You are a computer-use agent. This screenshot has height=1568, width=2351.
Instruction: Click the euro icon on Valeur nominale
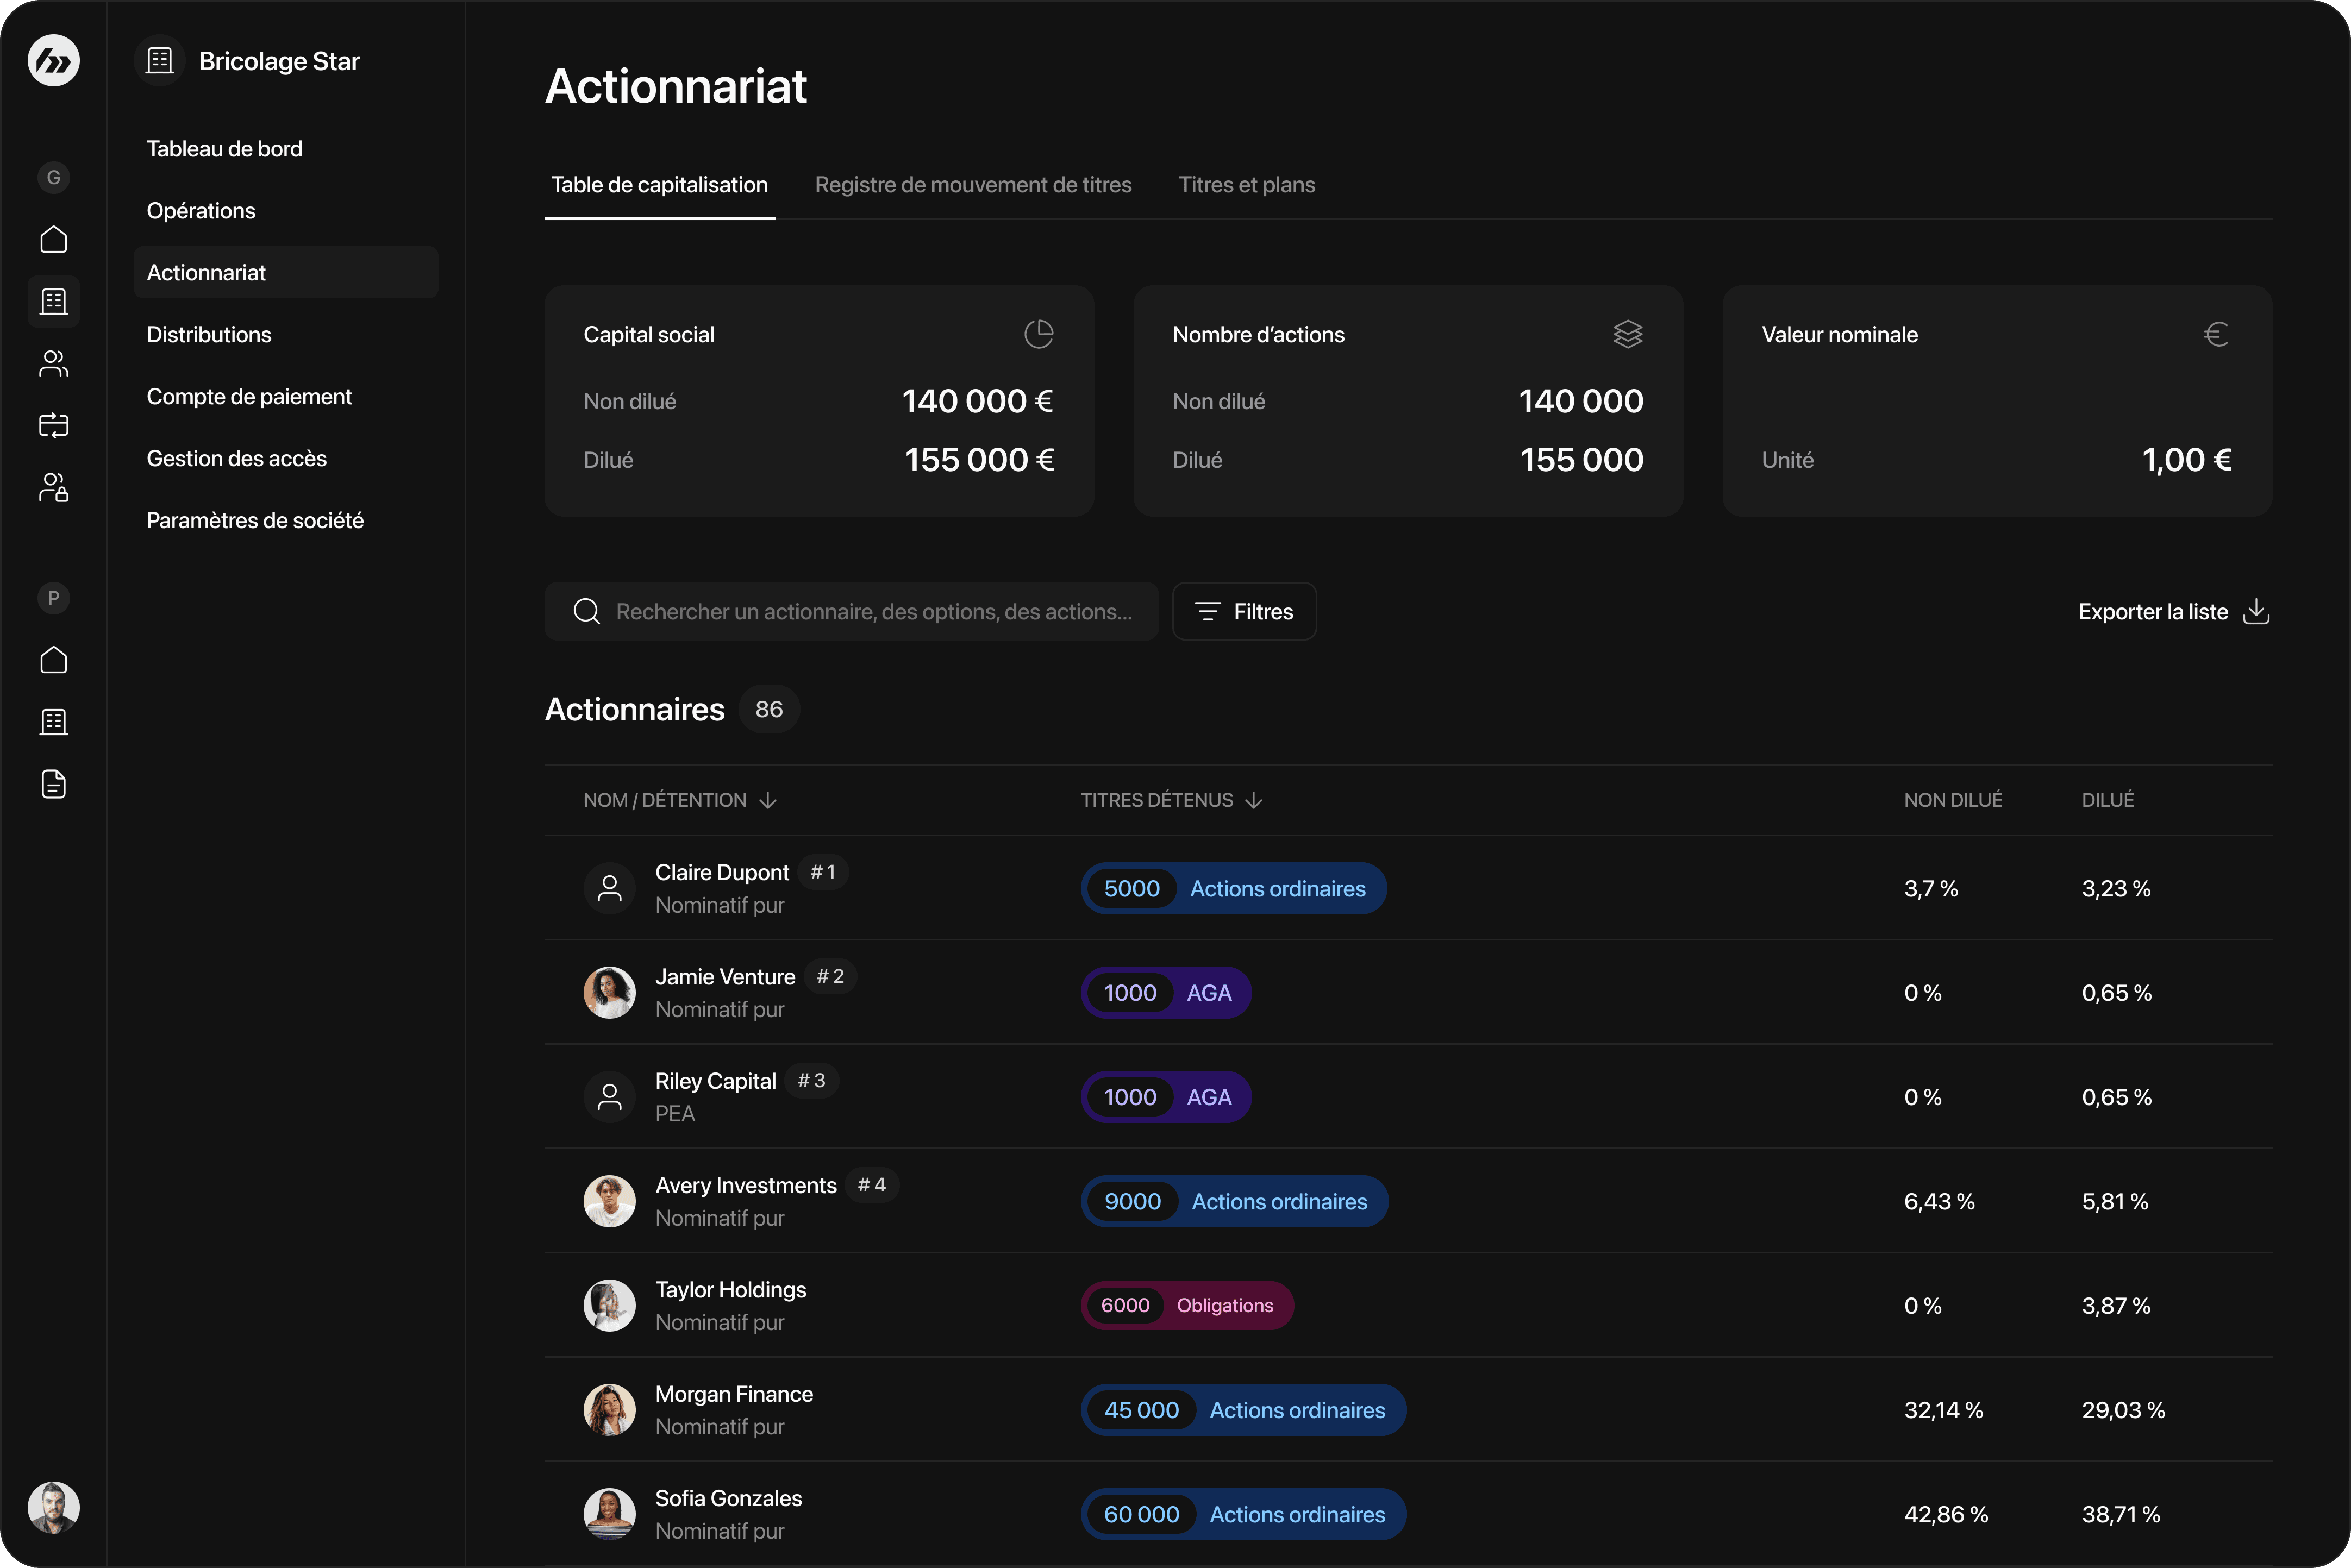point(2215,334)
